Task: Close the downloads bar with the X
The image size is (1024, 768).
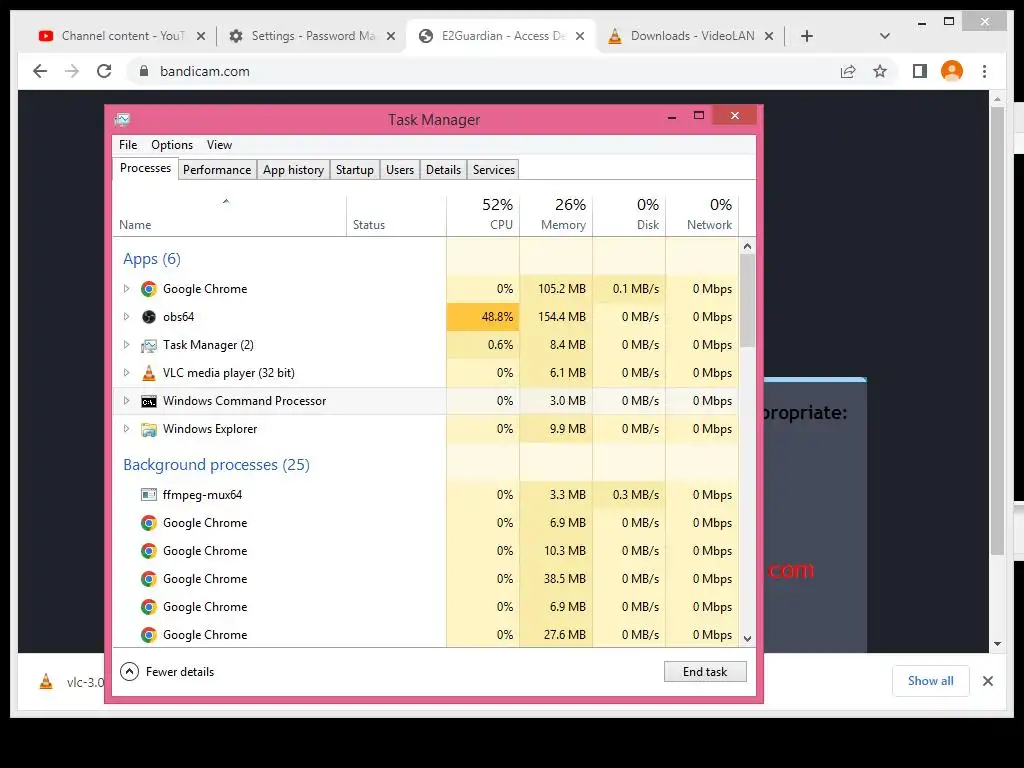Action: 987,681
